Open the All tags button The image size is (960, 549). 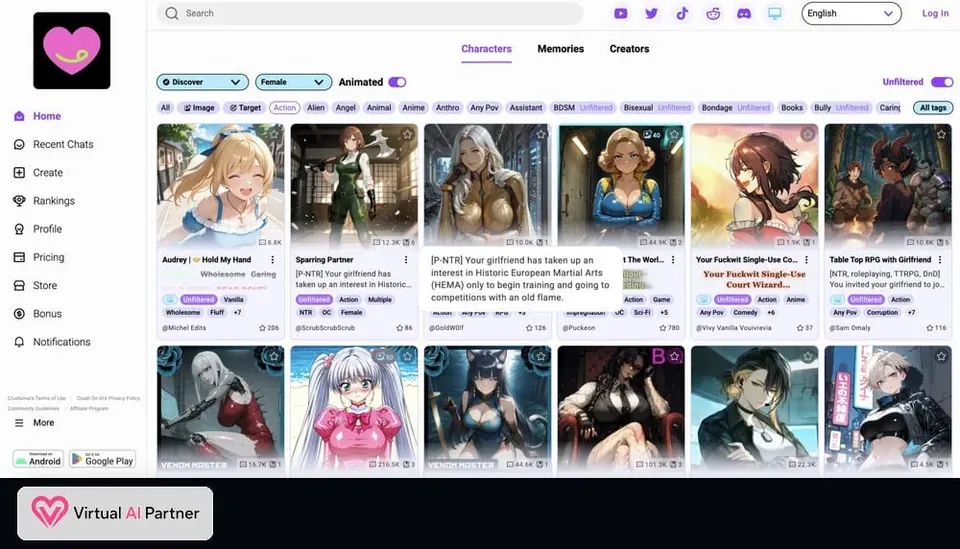[x=933, y=108]
